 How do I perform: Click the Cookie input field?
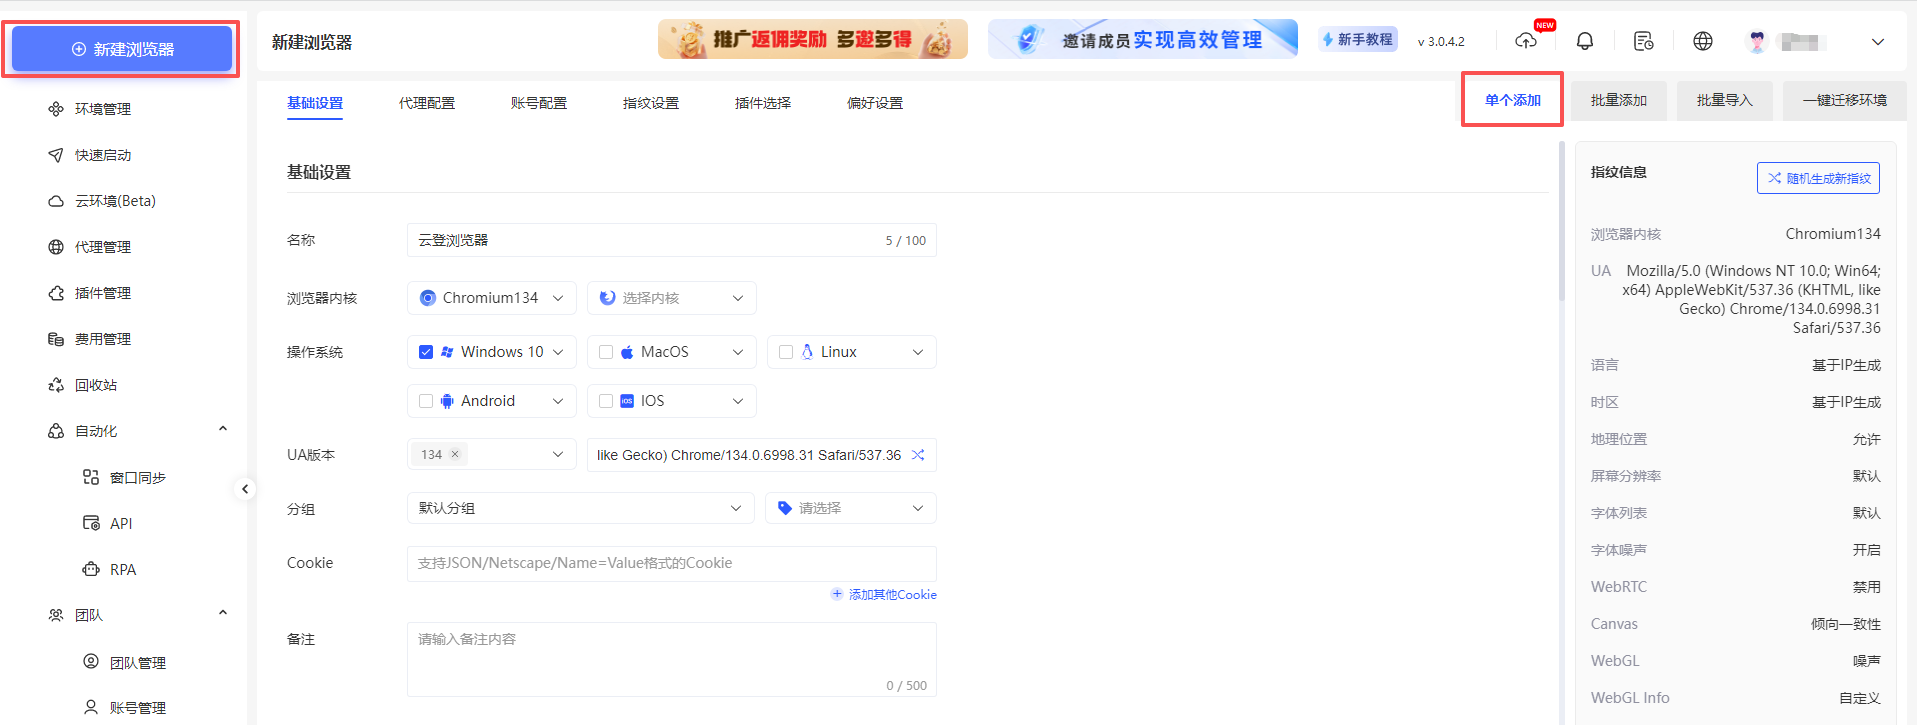point(672,564)
